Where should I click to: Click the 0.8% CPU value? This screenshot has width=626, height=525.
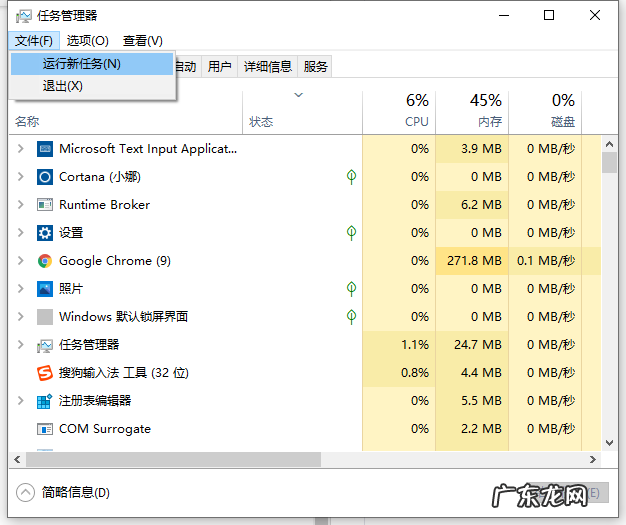415,372
